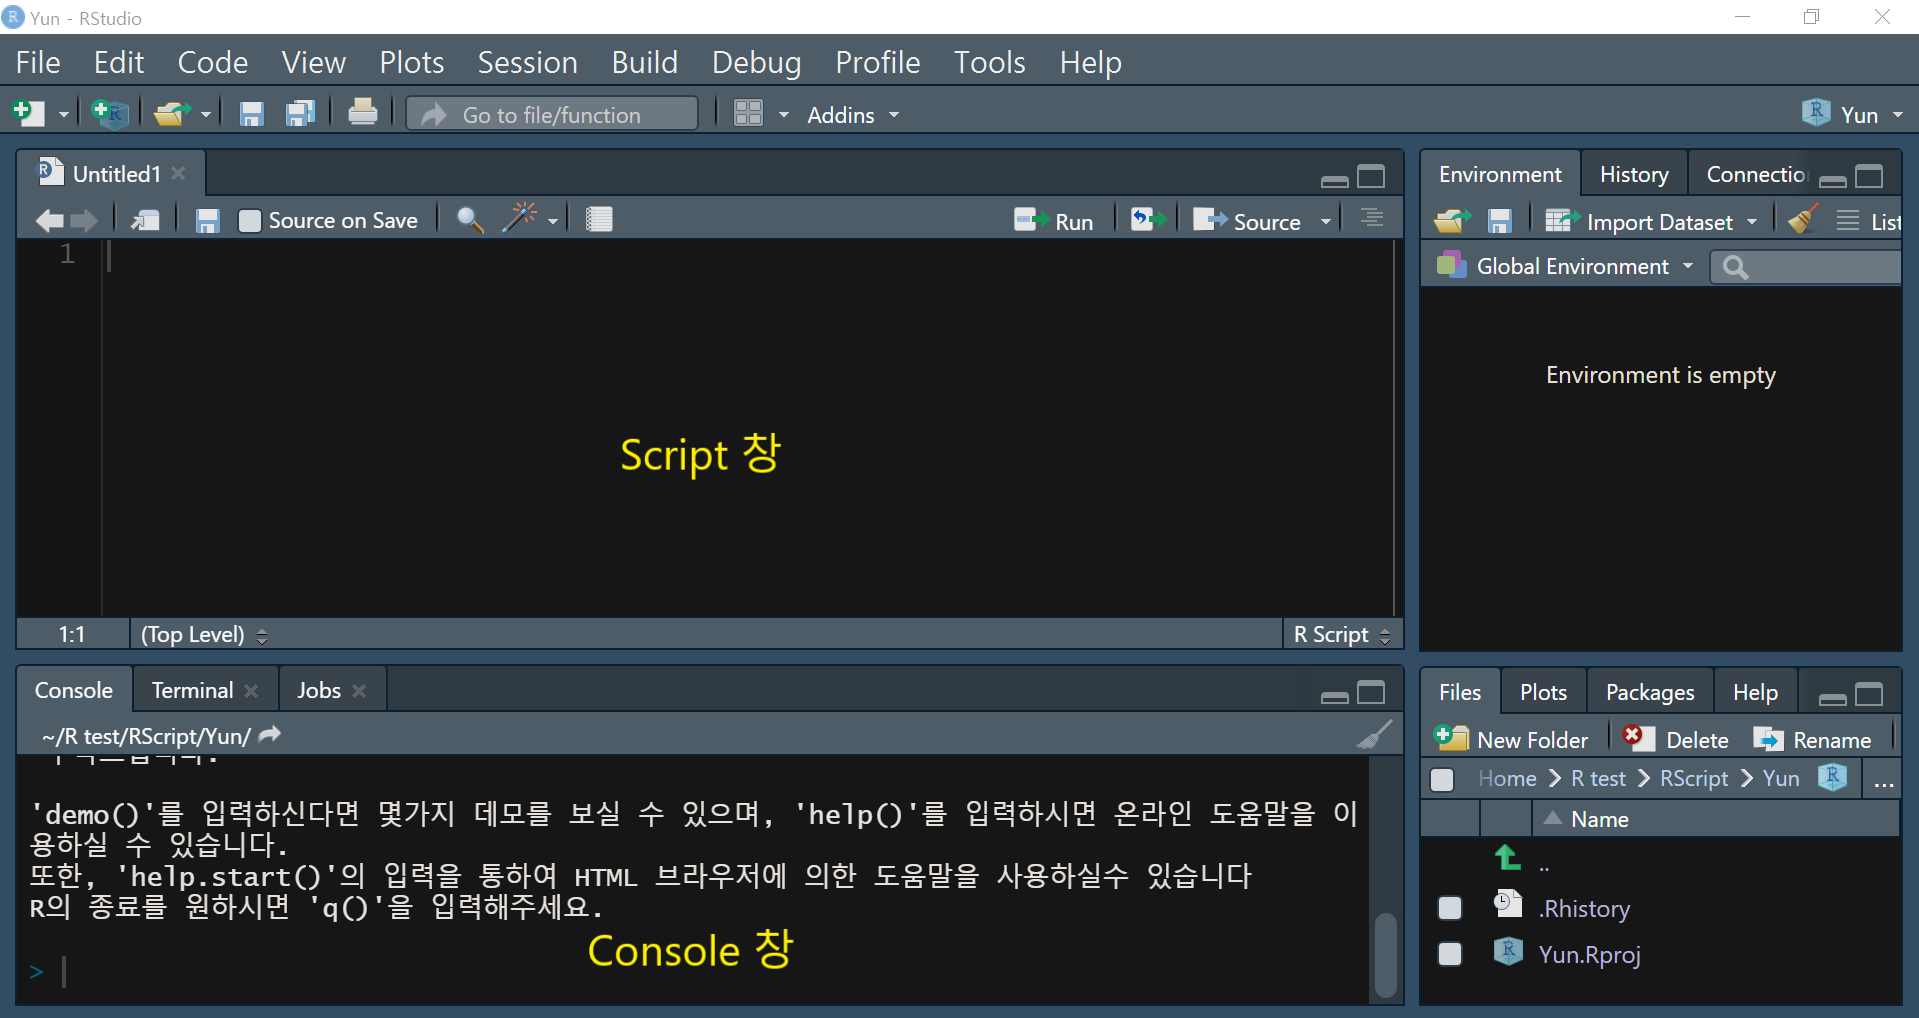The image size is (1919, 1018).
Task: Open the Session menu
Action: (x=527, y=62)
